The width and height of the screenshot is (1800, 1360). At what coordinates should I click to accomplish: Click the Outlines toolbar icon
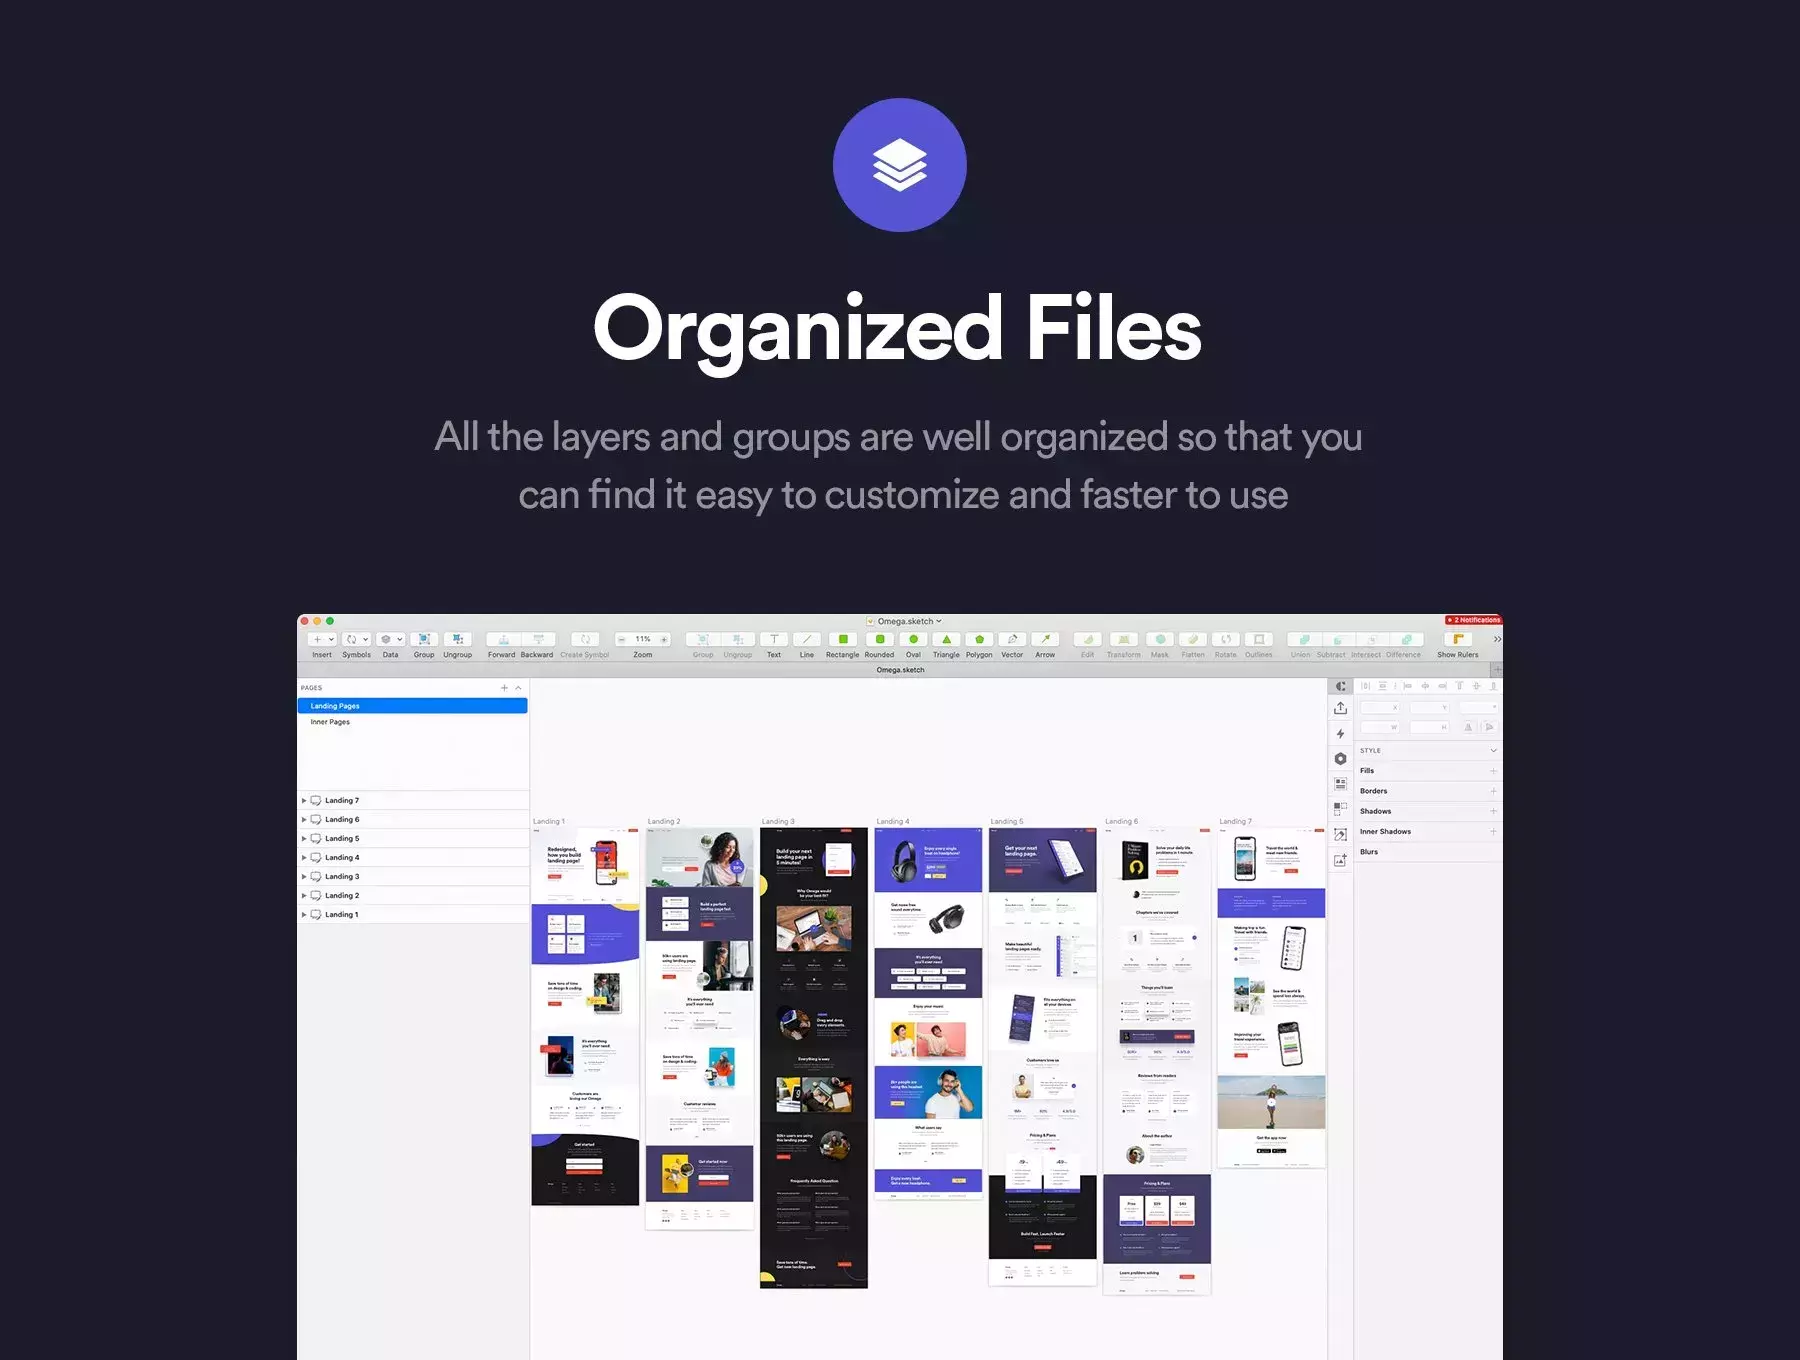tap(1259, 639)
